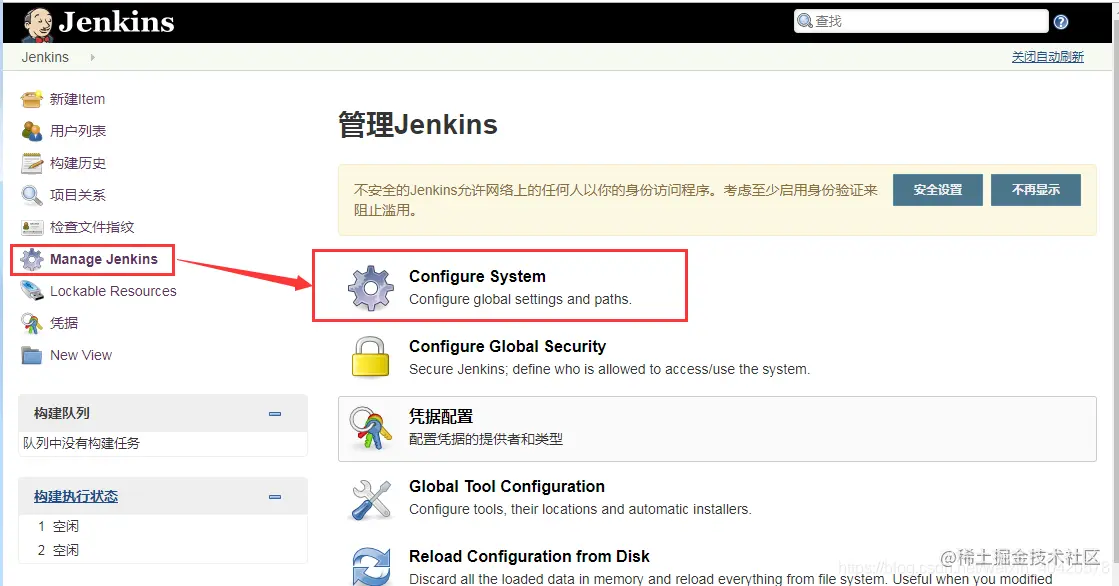The image size is (1119, 586).
Task: Click the 安全设置 button
Action: 938,190
